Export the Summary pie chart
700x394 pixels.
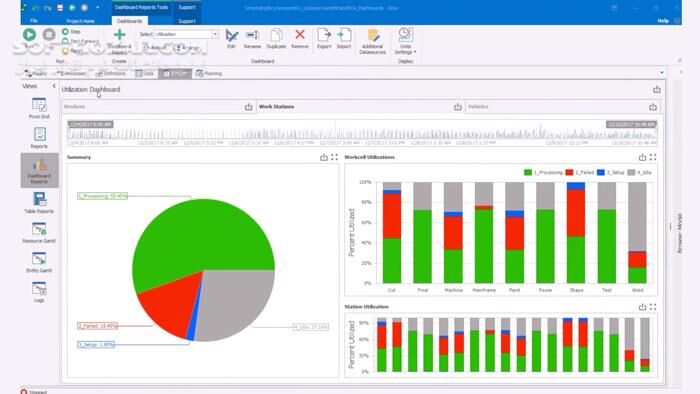[324, 158]
